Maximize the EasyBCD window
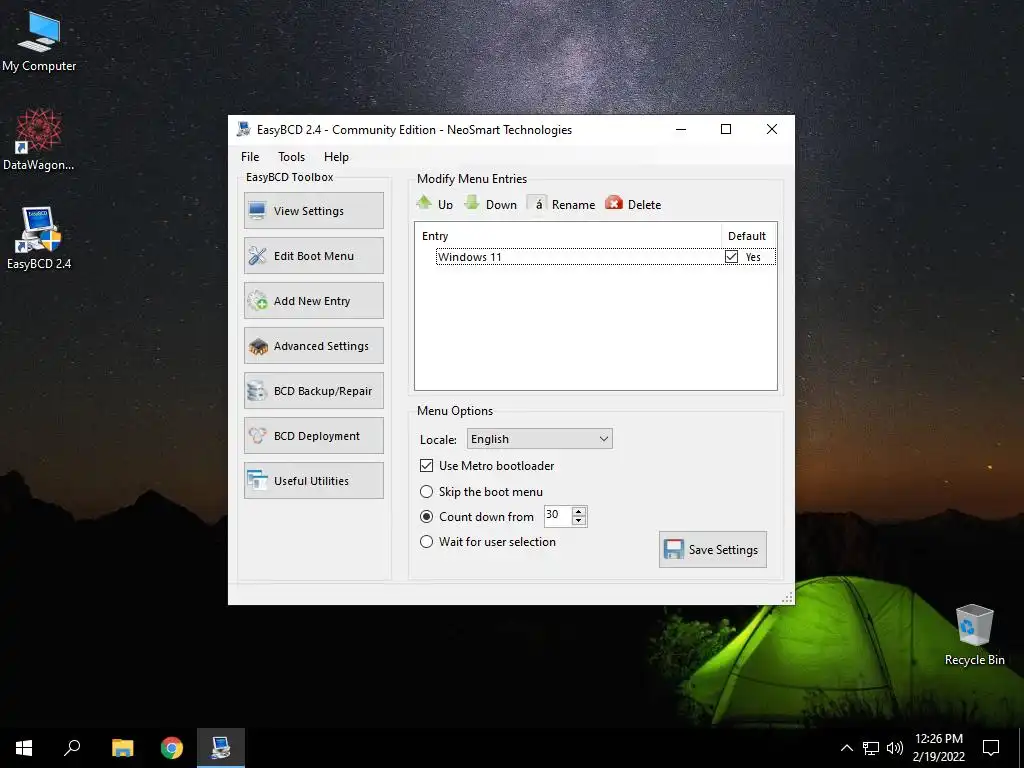Screen dimensions: 1024x768 [726, 129]
